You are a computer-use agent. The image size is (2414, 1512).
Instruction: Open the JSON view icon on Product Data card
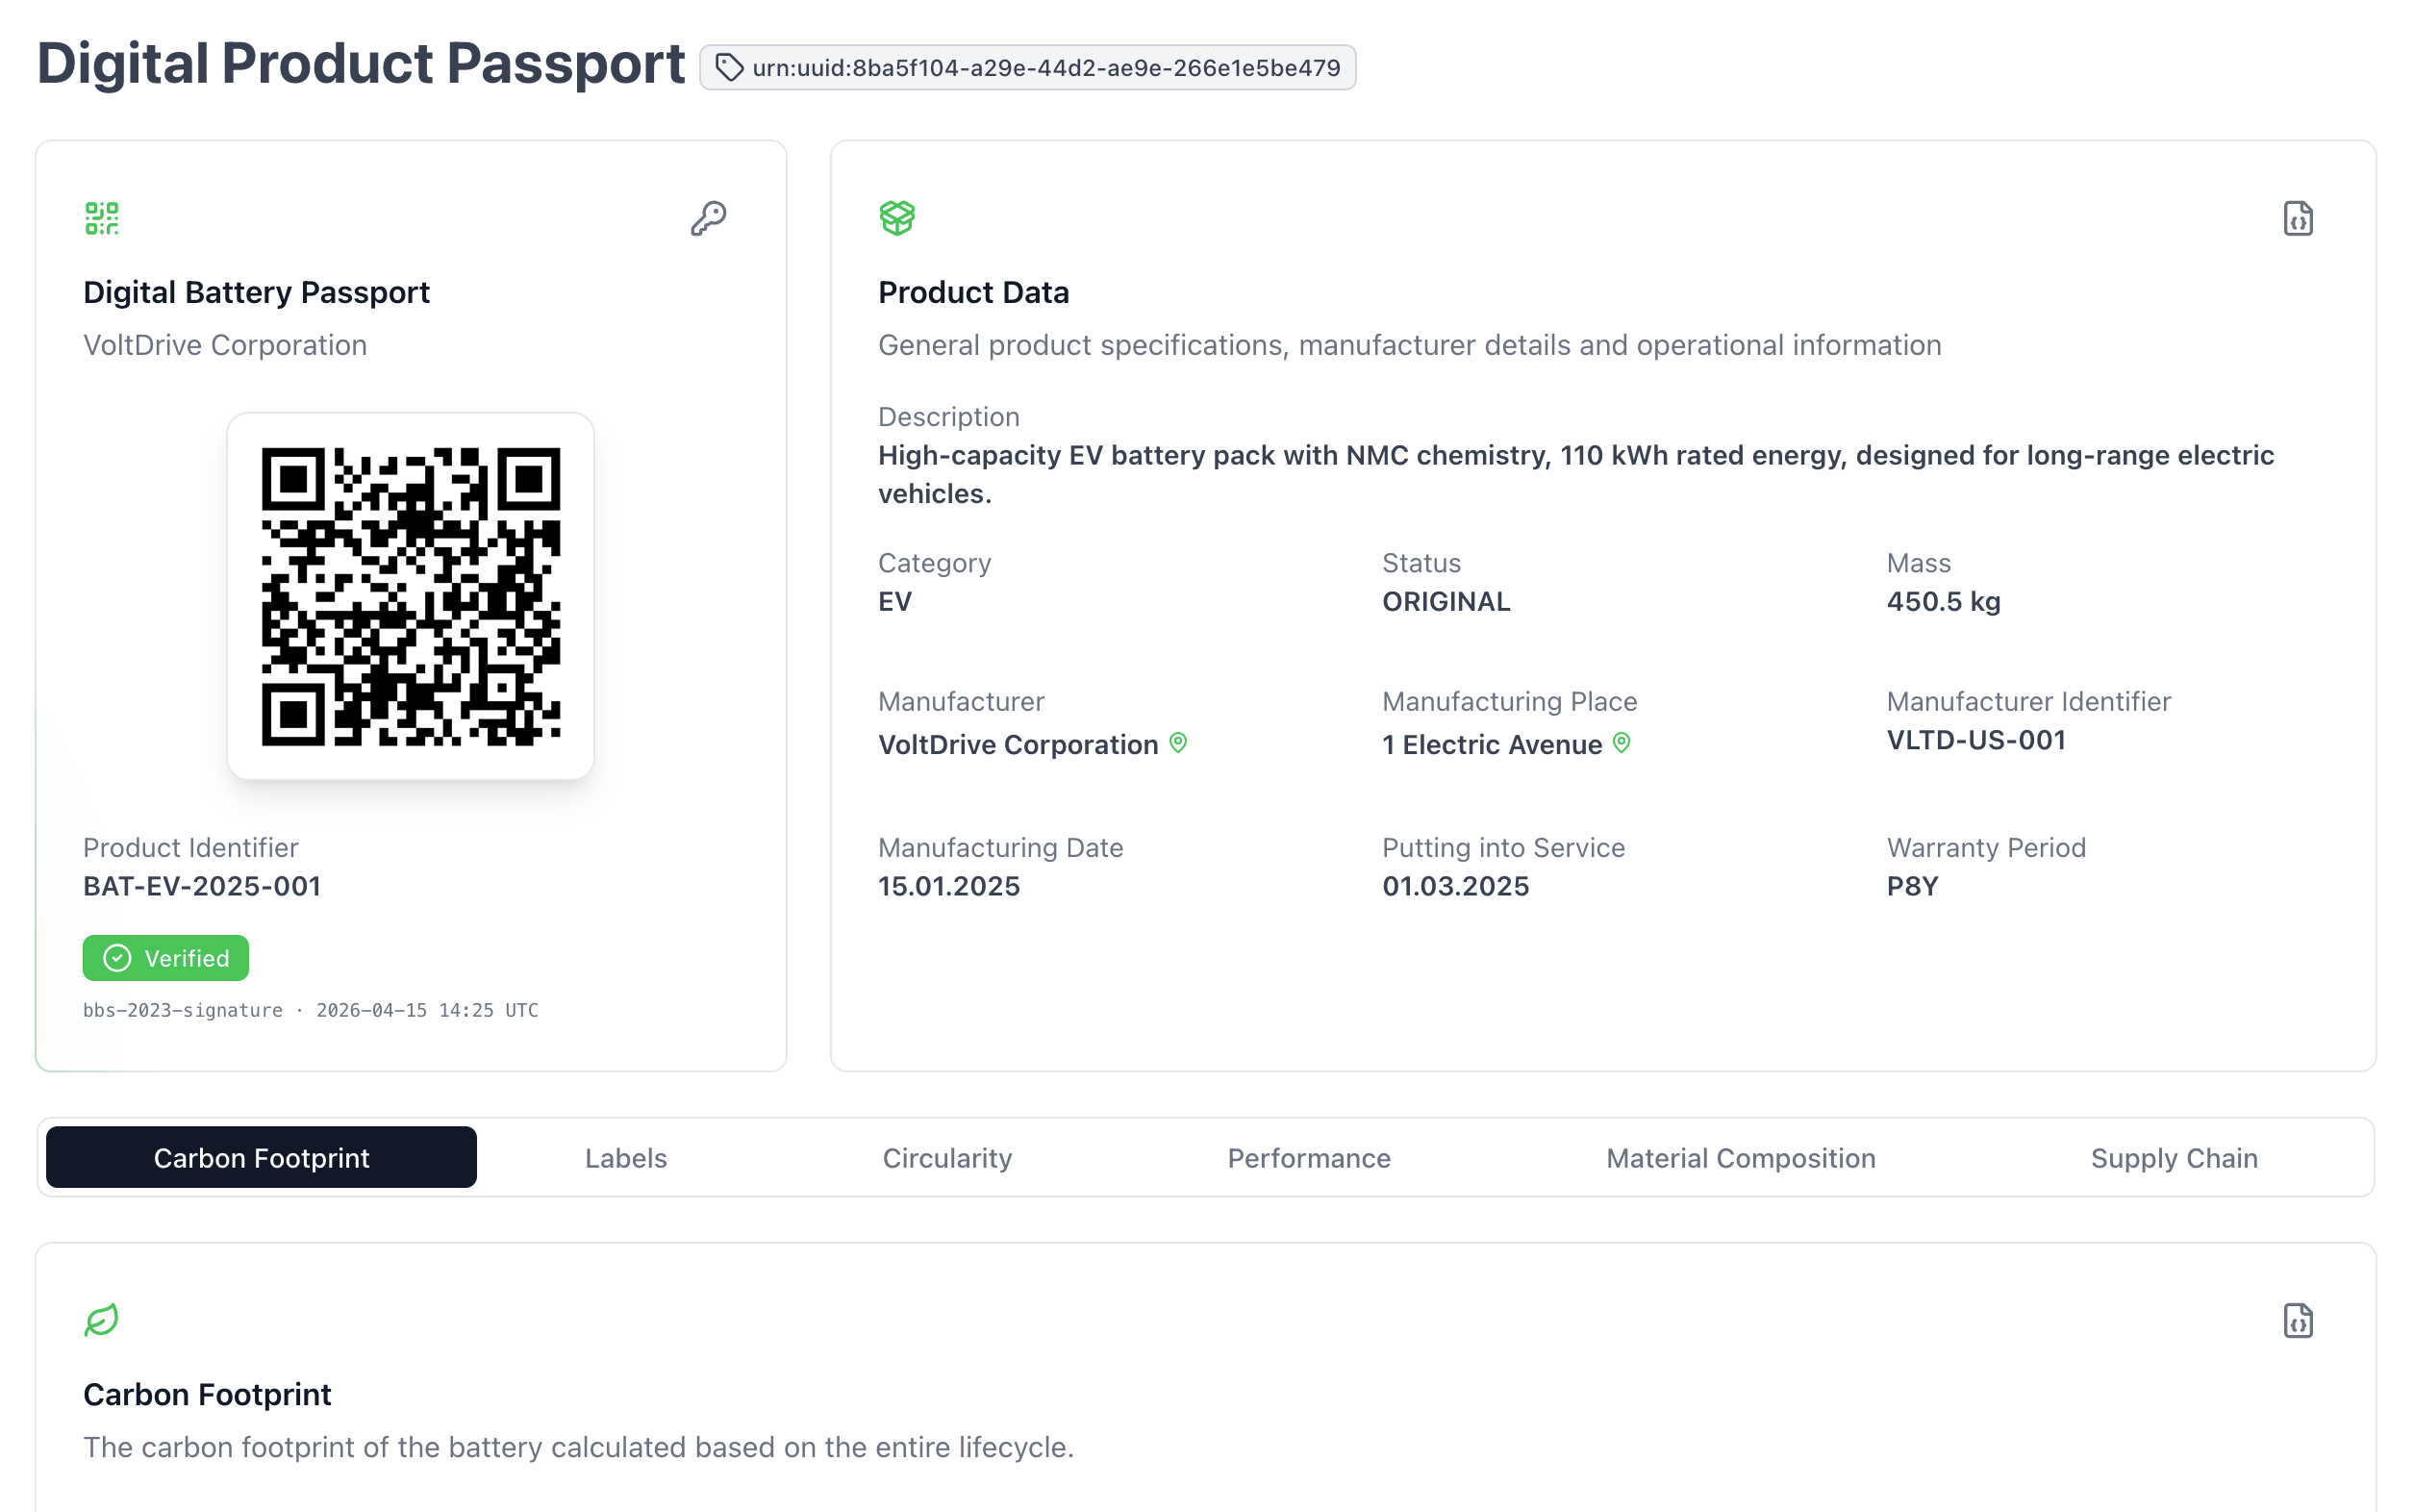[2298, 218]
